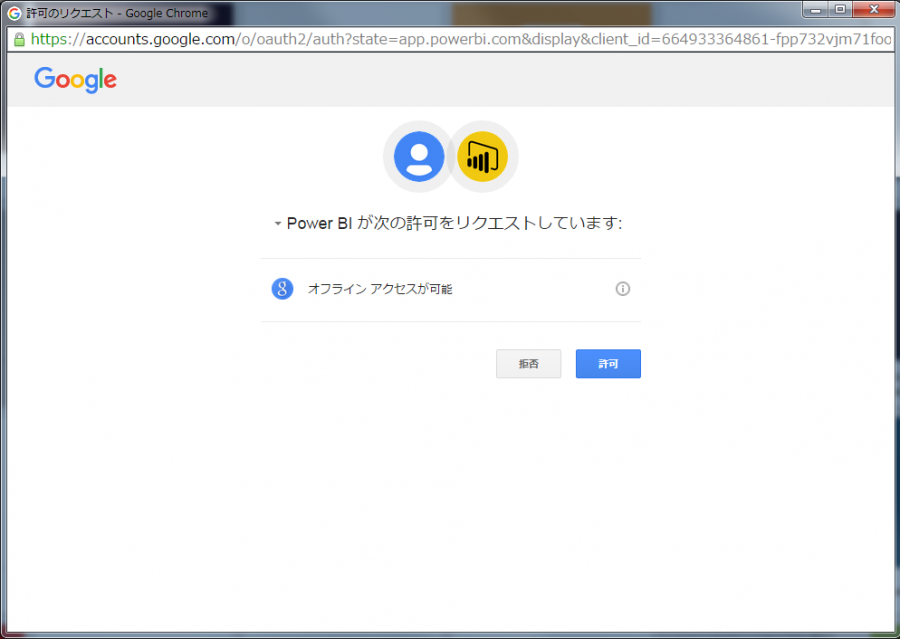900x639 pixels.
Task: Click the yellow Power BI app icon
Action: pyautogui.click(x=482, y=156)
